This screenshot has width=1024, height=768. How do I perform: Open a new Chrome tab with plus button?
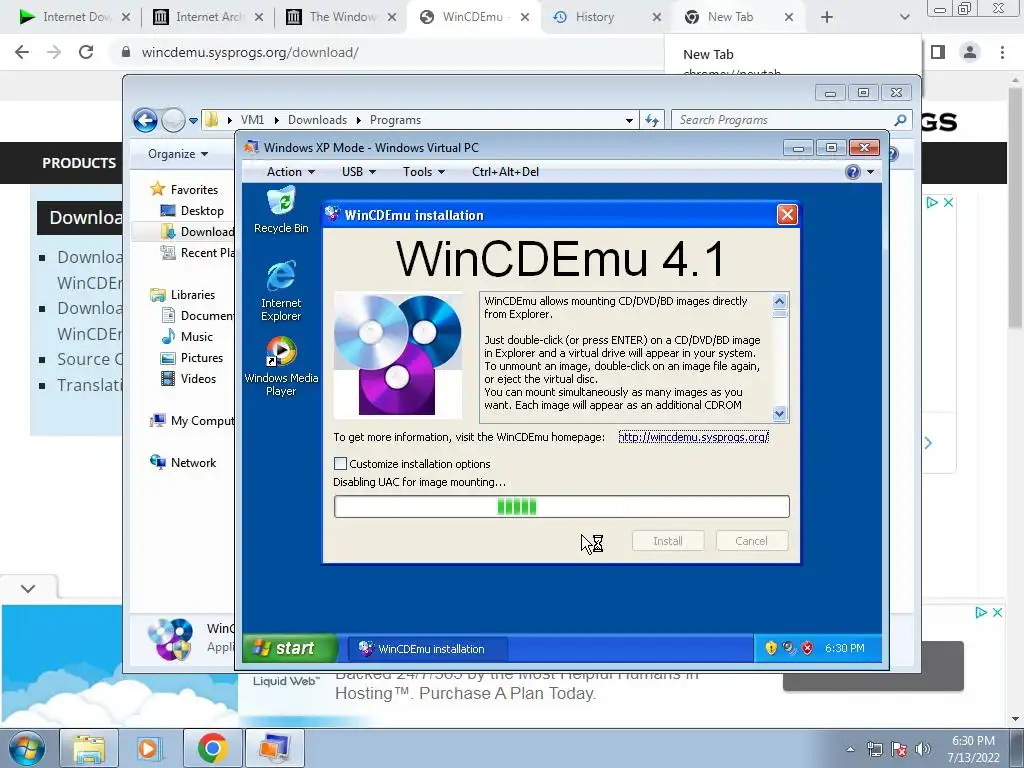pyautogui.click(x=827, y=17)
